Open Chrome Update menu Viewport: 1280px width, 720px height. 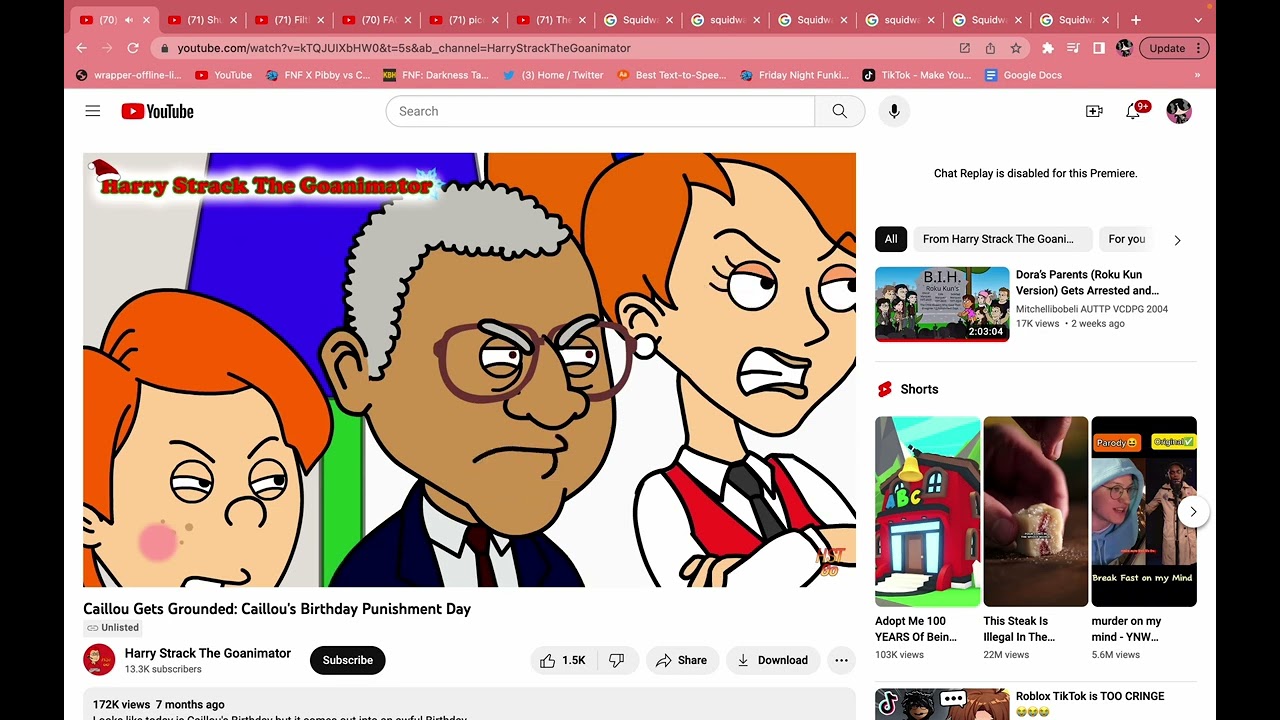[x=1174, y=48]
